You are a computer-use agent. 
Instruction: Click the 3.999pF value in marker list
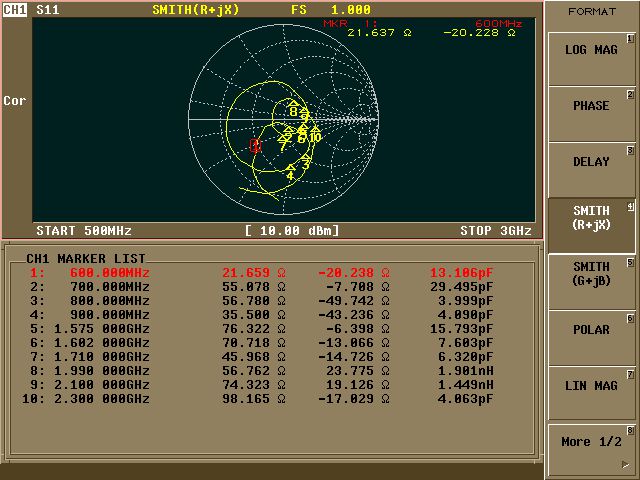tap(466, 301)
